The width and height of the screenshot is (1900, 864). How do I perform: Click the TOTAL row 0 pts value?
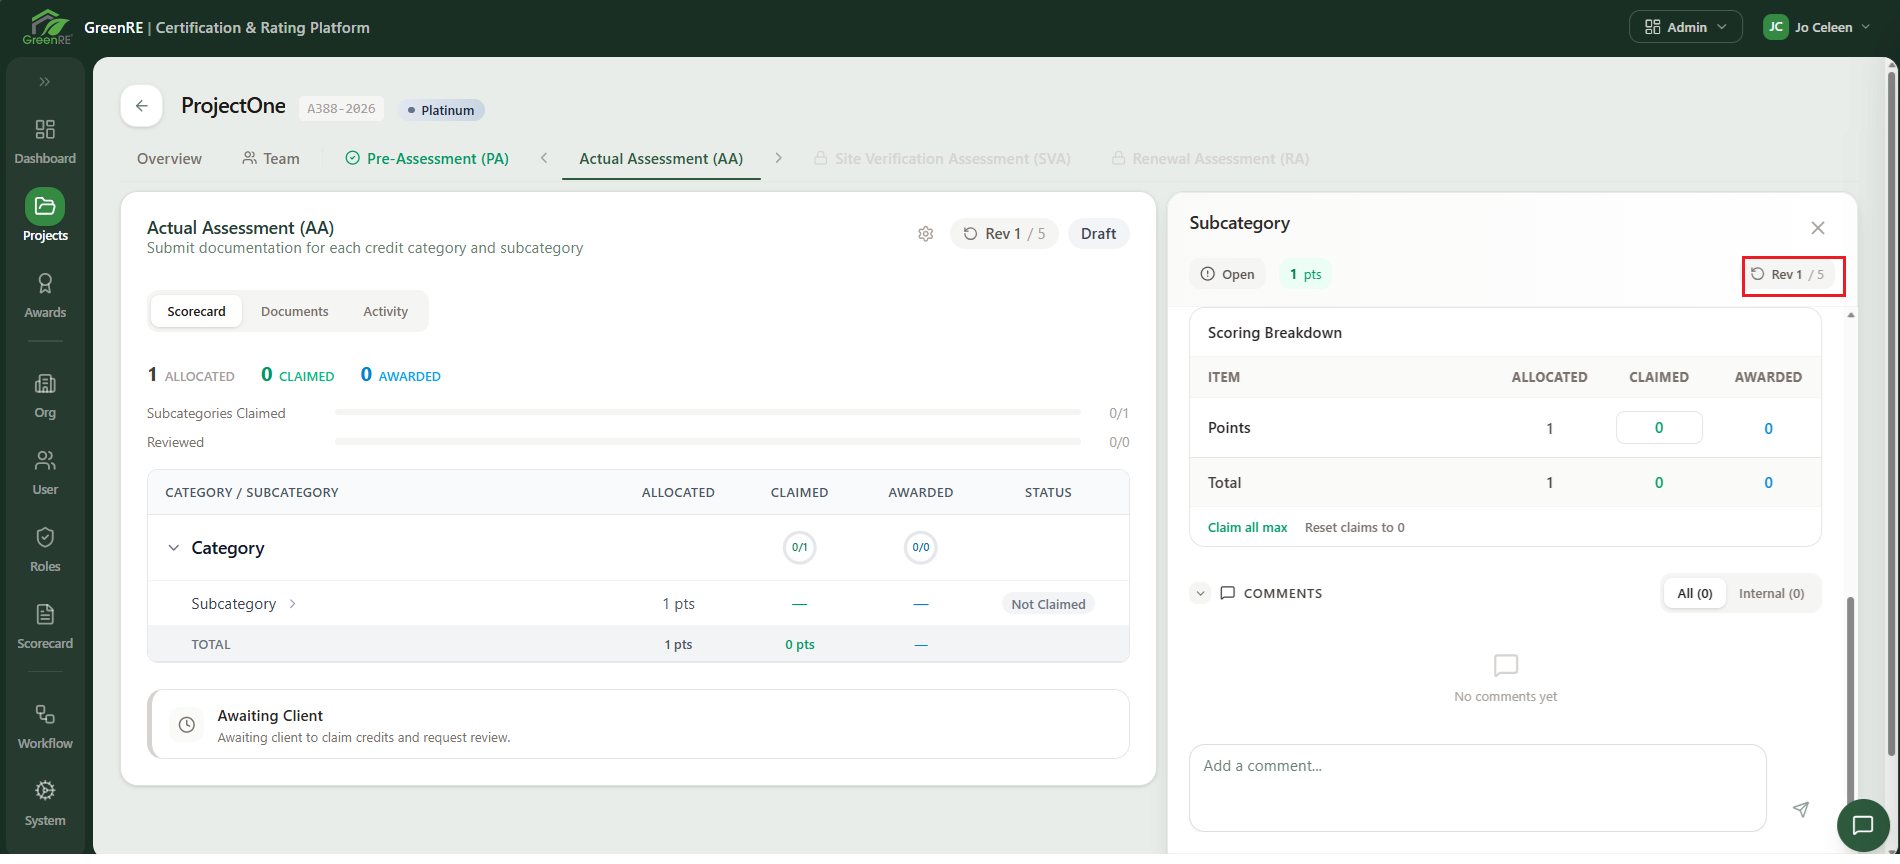[799, 645]
